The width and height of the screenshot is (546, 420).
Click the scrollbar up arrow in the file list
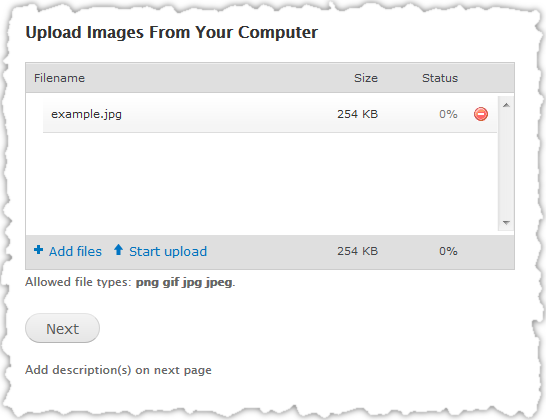[506, 105]
